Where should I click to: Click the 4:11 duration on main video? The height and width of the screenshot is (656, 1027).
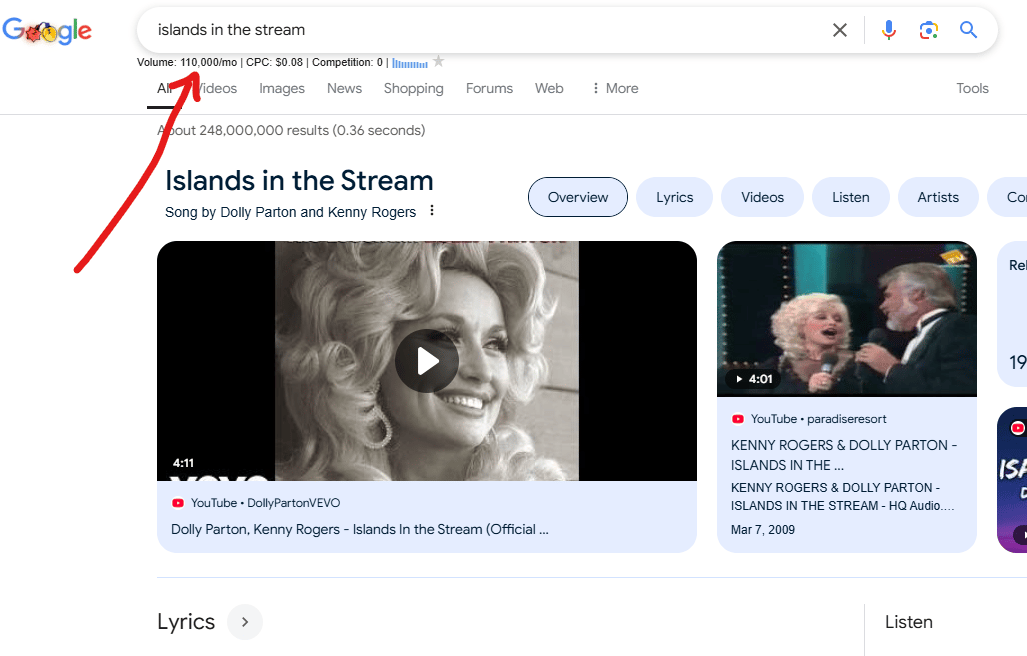point(183,463)
